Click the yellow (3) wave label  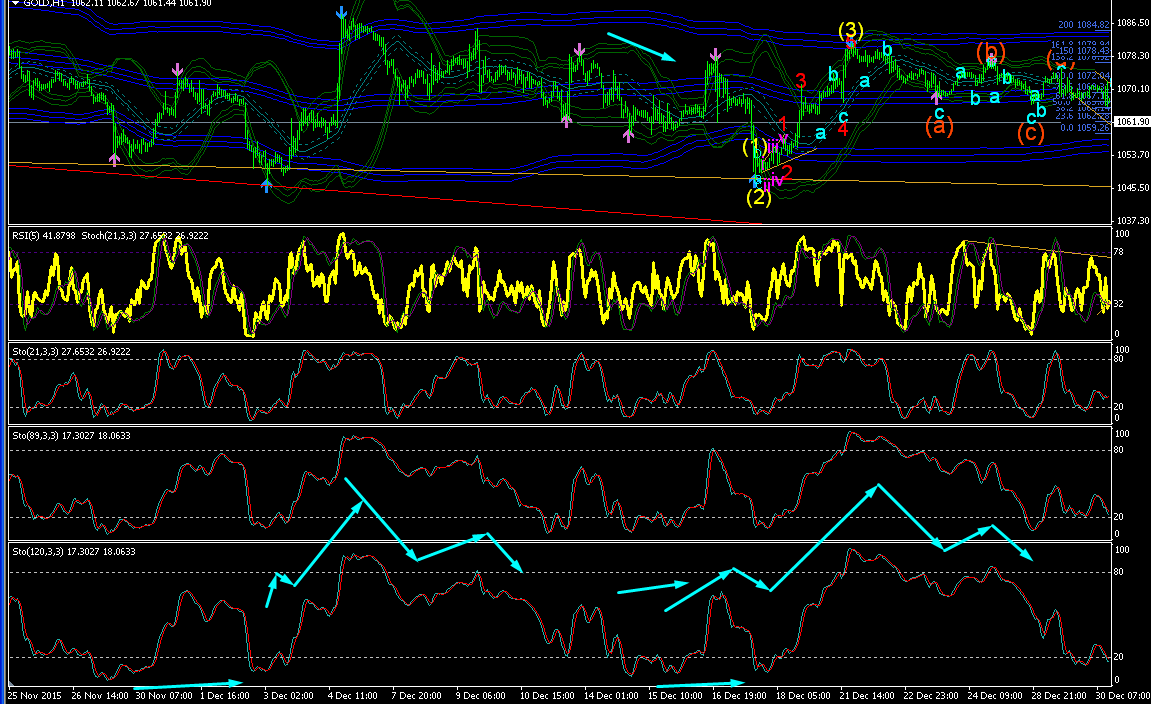(x=850, y=30)
